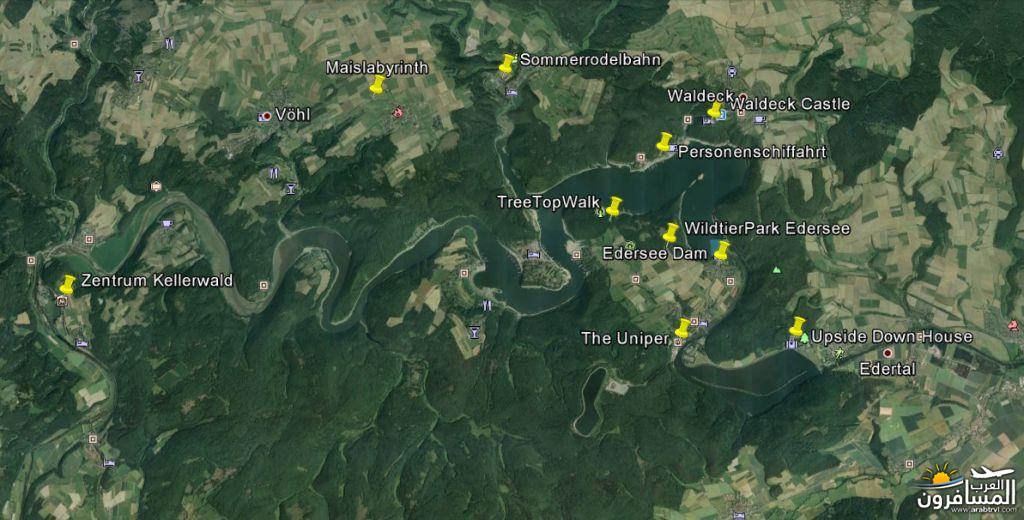The width and height of the screenshot is (1024, 520).
Task: Click the Arab Travelers watermark logo
Action: click(x=967, y=488)
